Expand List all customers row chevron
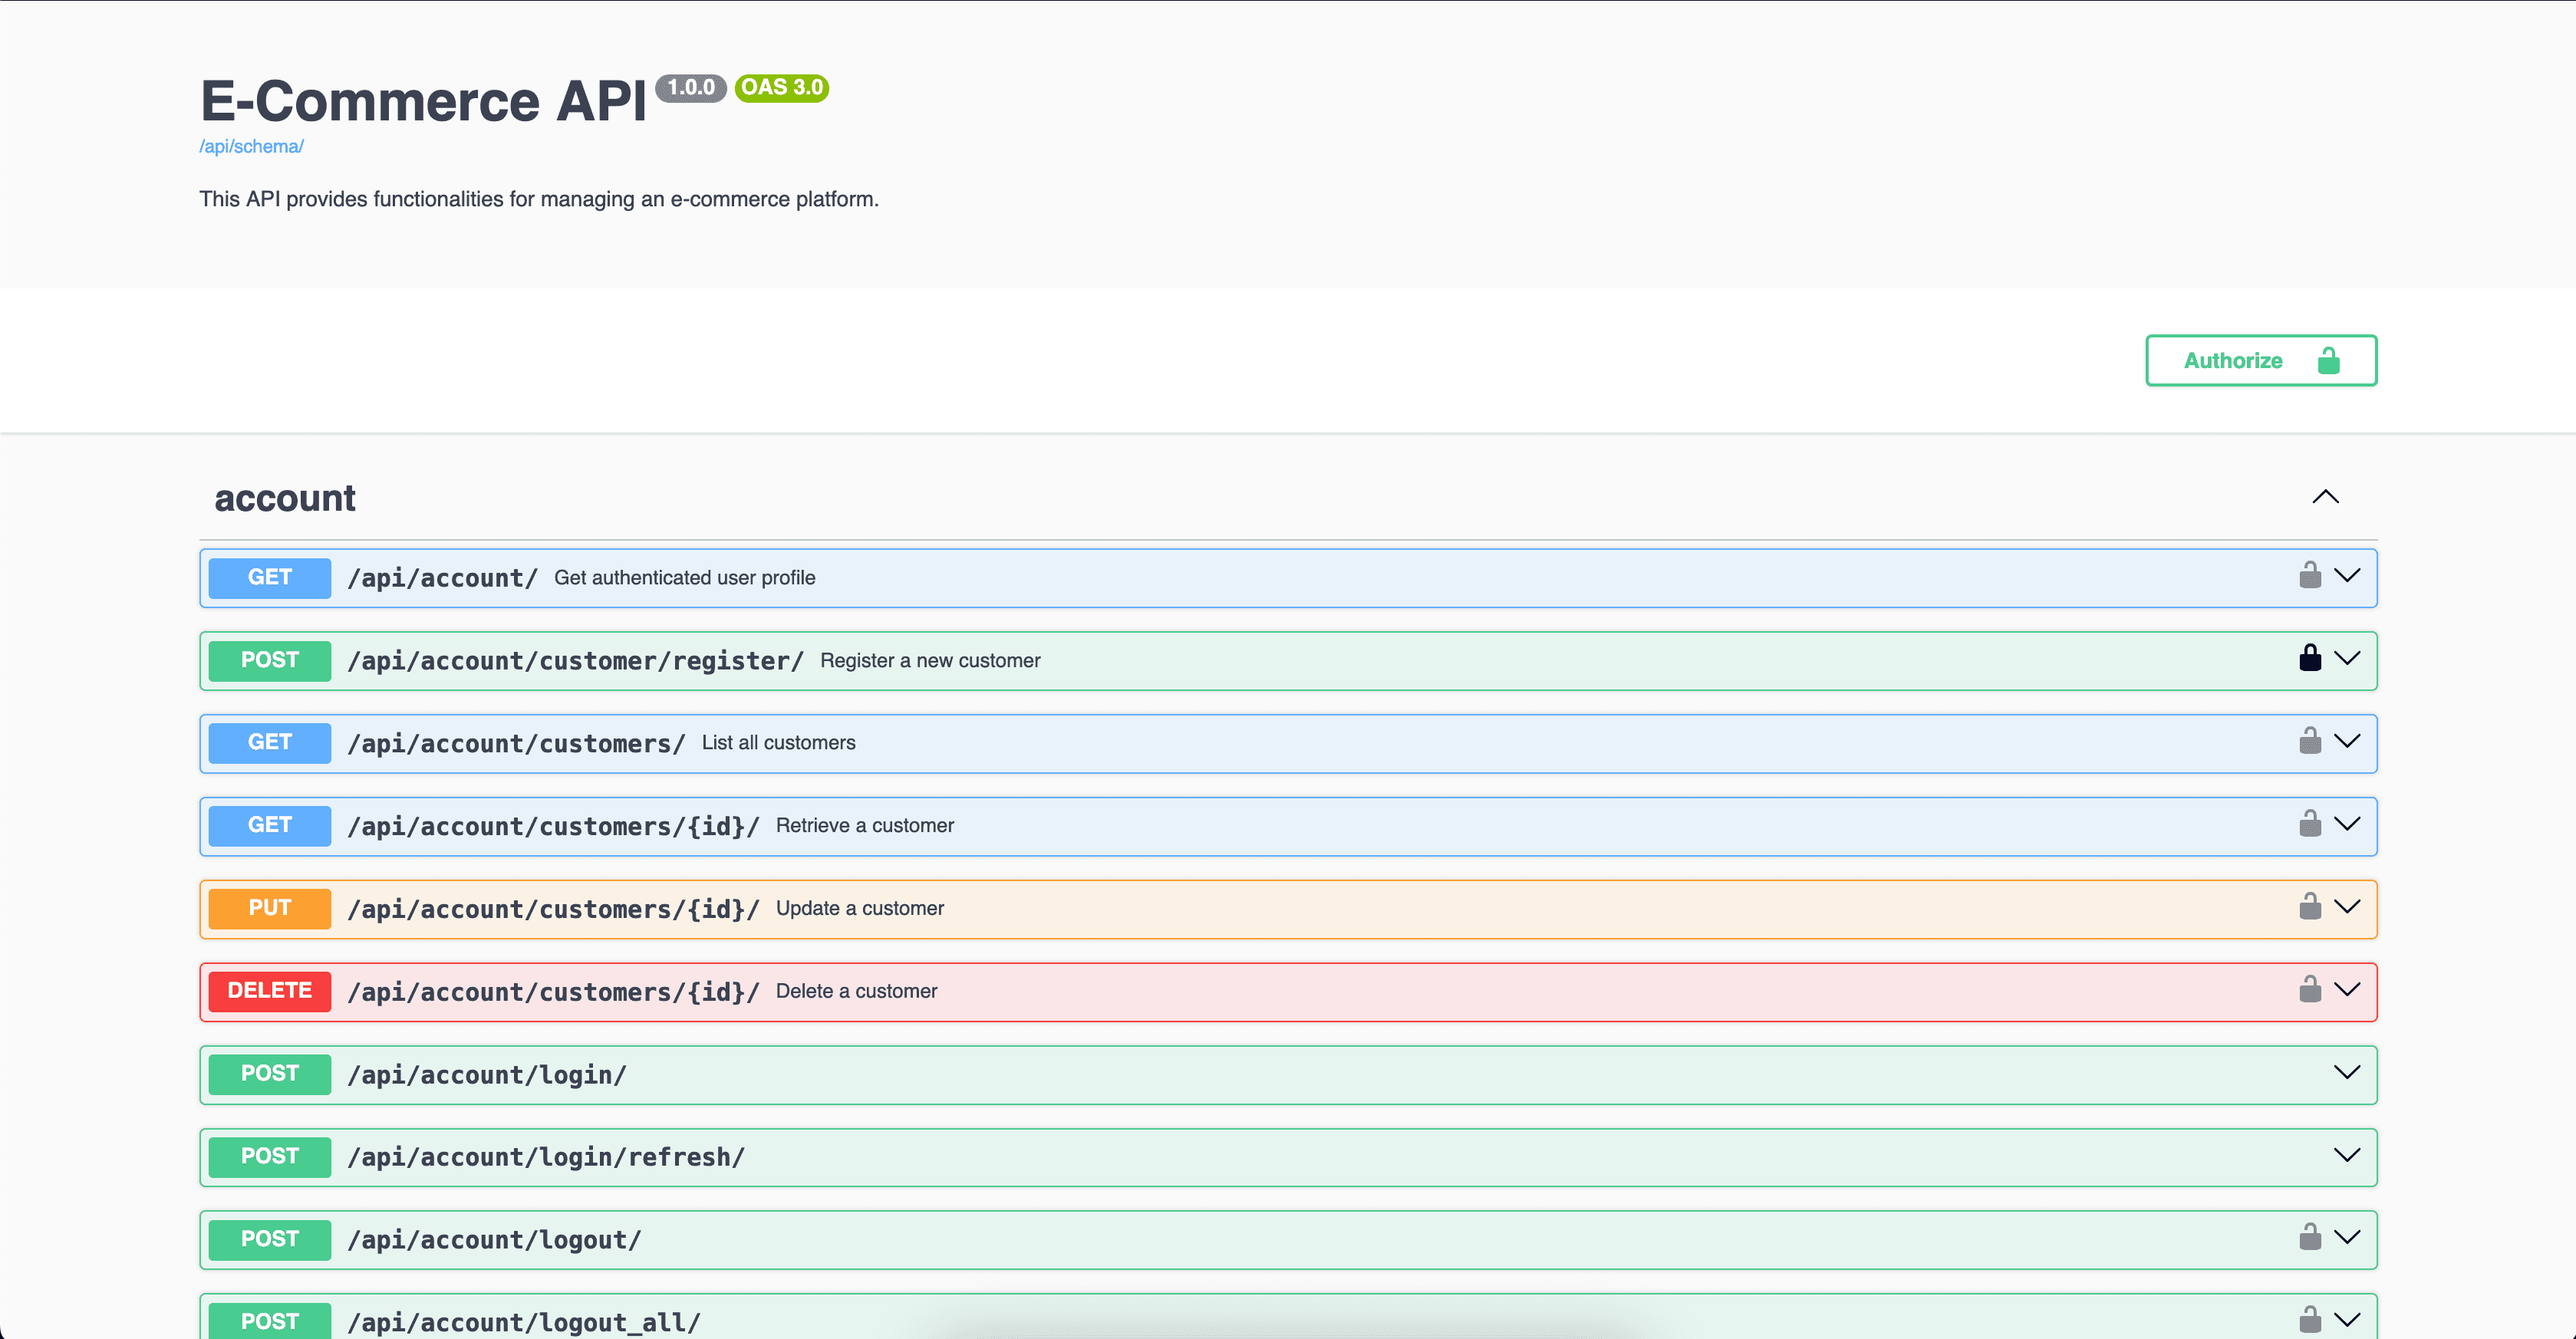Screen dimensions: 2576x1339 2346,742
